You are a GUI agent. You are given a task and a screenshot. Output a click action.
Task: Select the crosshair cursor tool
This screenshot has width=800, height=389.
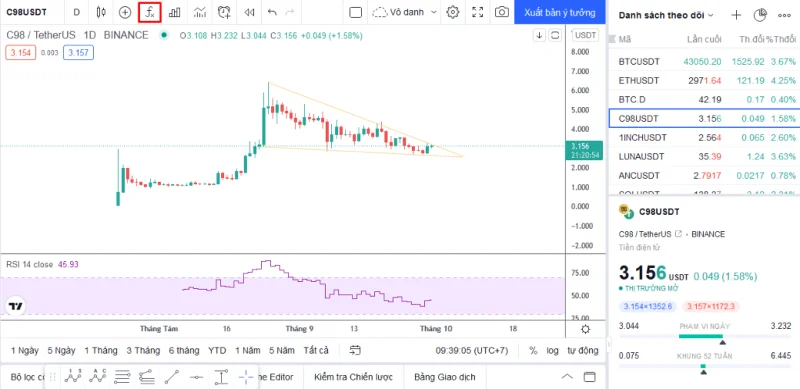246,377
